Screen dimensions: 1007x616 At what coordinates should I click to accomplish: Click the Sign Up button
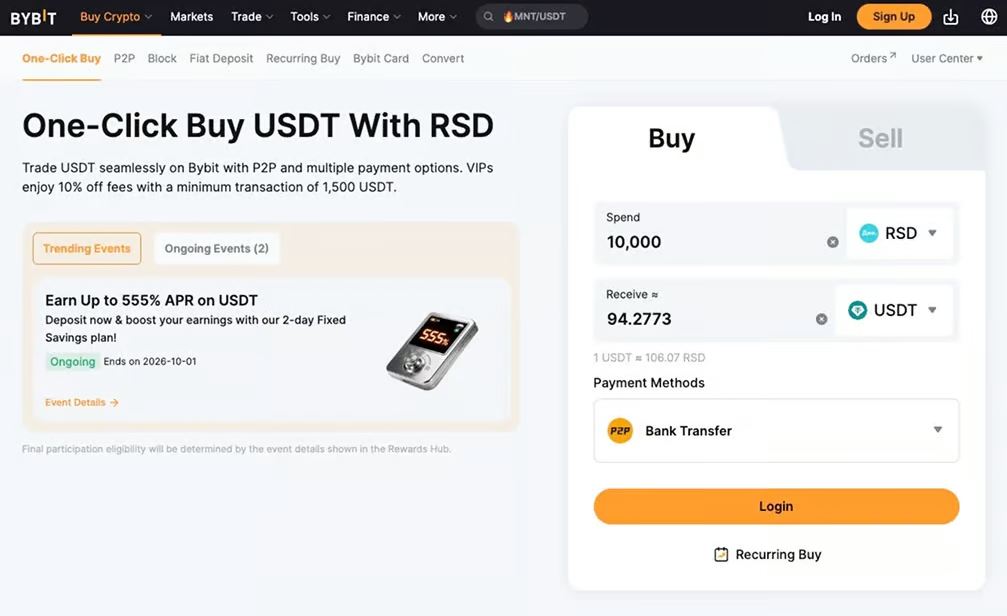coord(893,17)
